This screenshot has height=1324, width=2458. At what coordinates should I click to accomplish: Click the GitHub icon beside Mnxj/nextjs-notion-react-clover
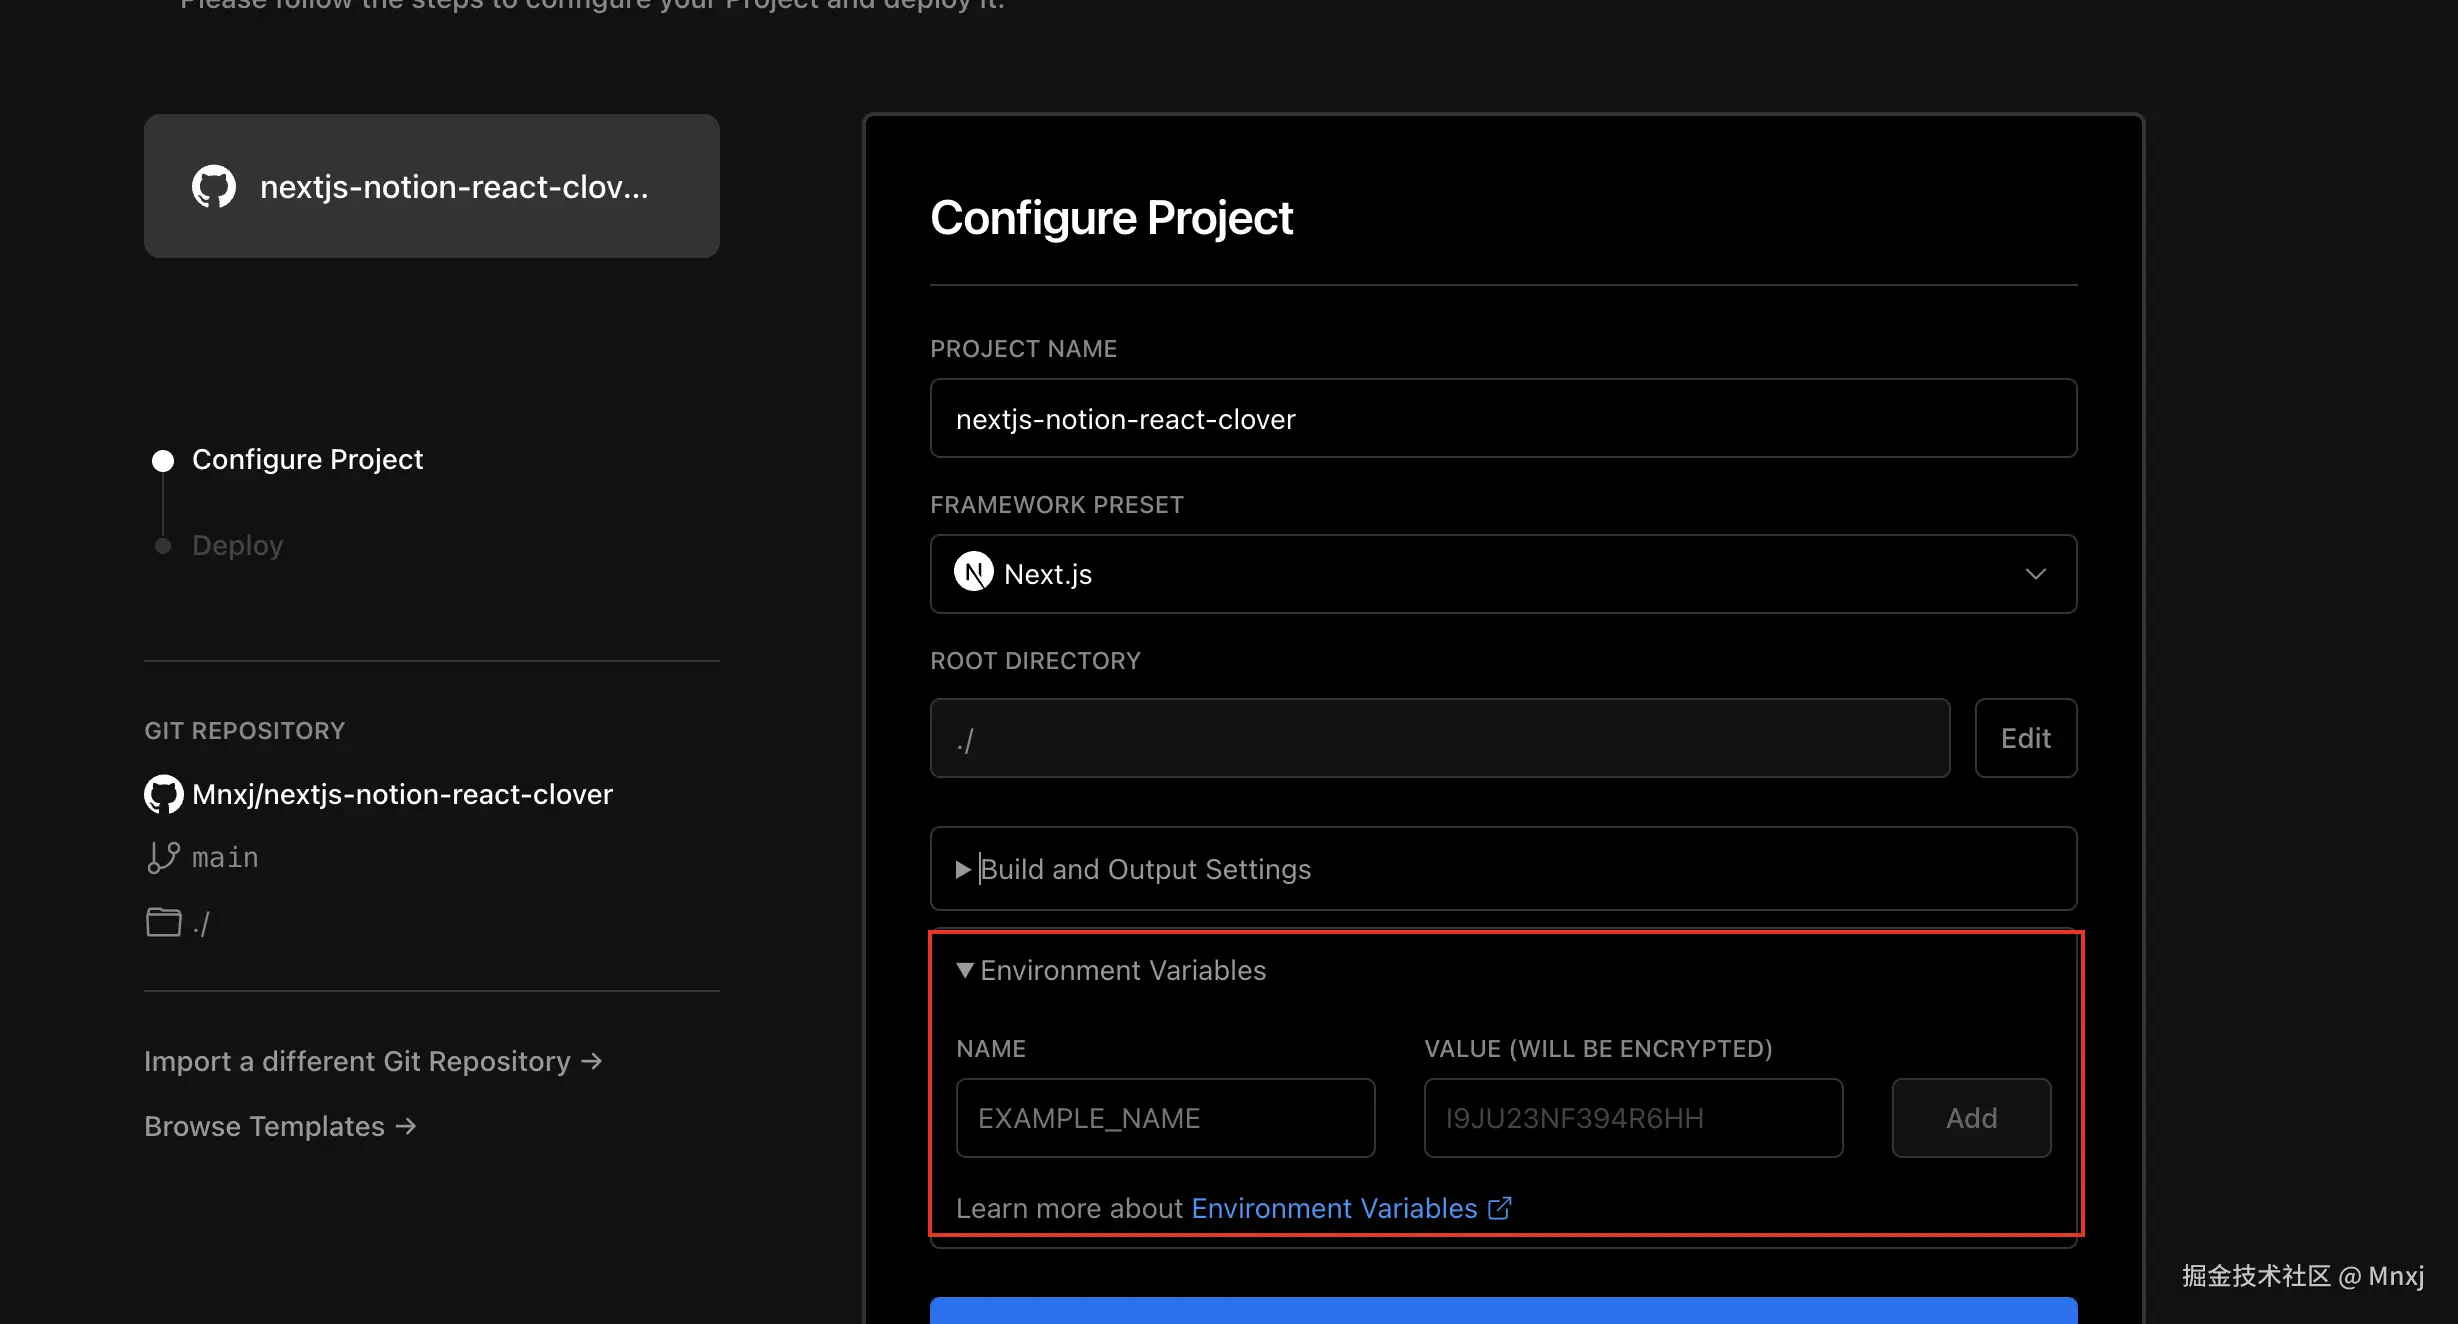163,794
